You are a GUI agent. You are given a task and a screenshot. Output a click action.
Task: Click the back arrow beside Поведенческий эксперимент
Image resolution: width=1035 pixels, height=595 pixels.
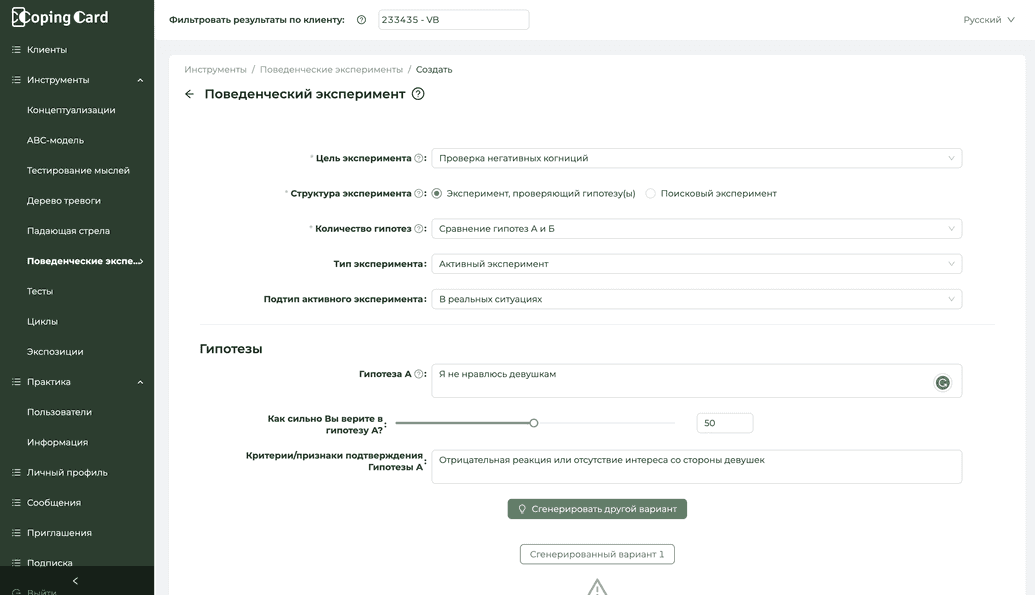pos(189,94)
